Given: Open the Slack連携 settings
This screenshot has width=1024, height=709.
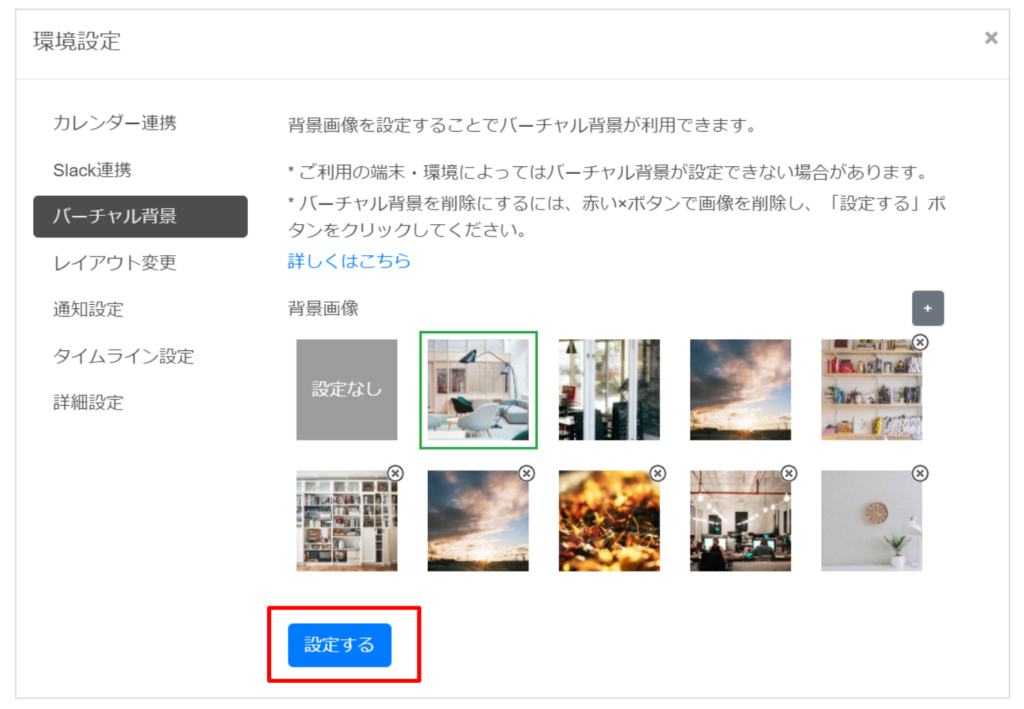Looking at the screenshot, I should (x=92, y=170).
